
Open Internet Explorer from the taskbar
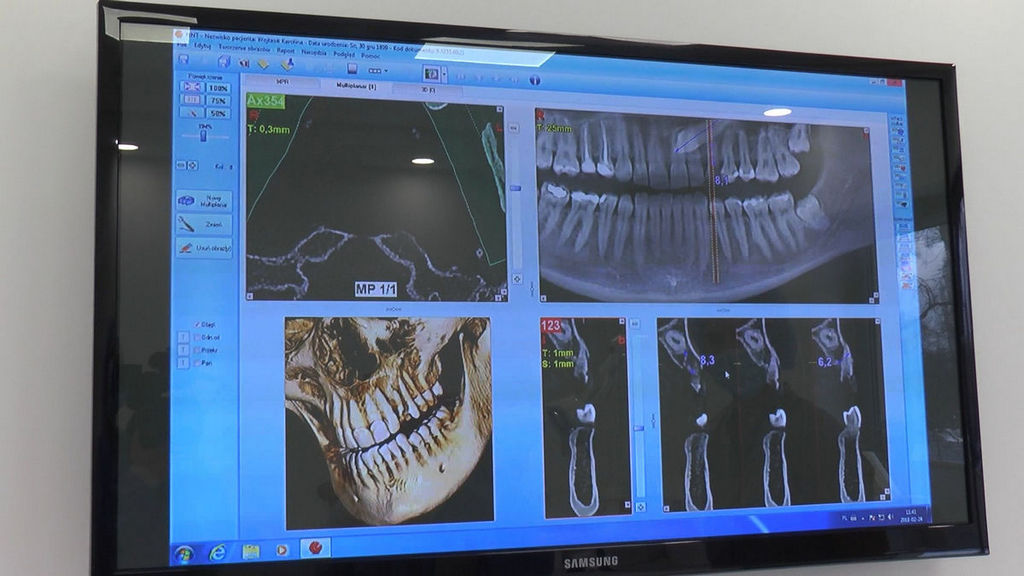tap(218, 551)
